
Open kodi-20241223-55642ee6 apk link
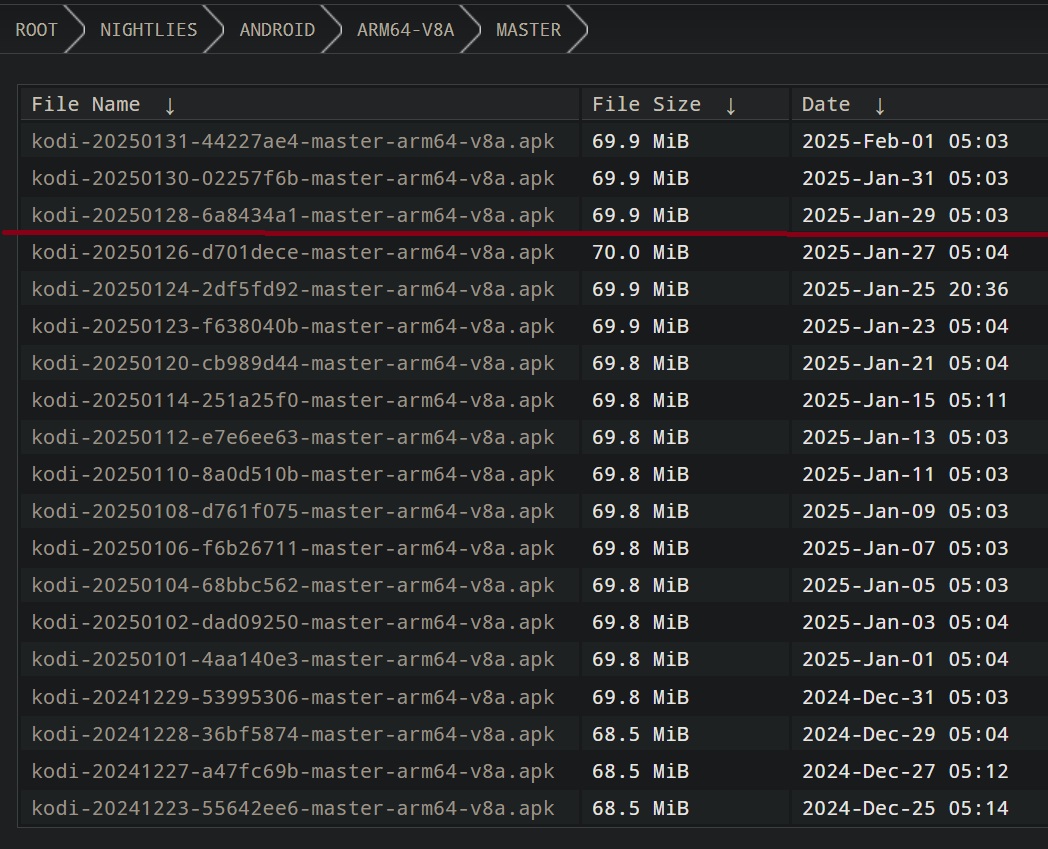(293, 808)
